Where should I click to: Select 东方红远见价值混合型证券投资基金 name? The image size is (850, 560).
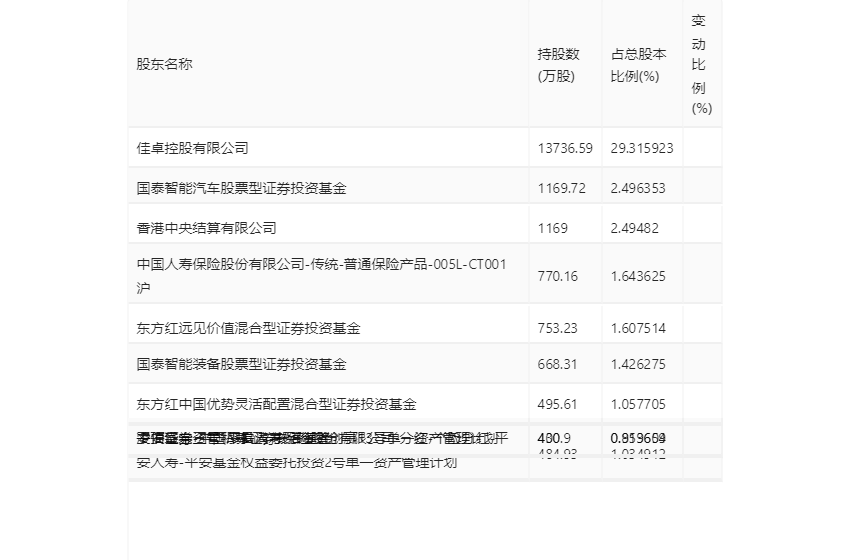pyautogui.click(x=248, y=328)
